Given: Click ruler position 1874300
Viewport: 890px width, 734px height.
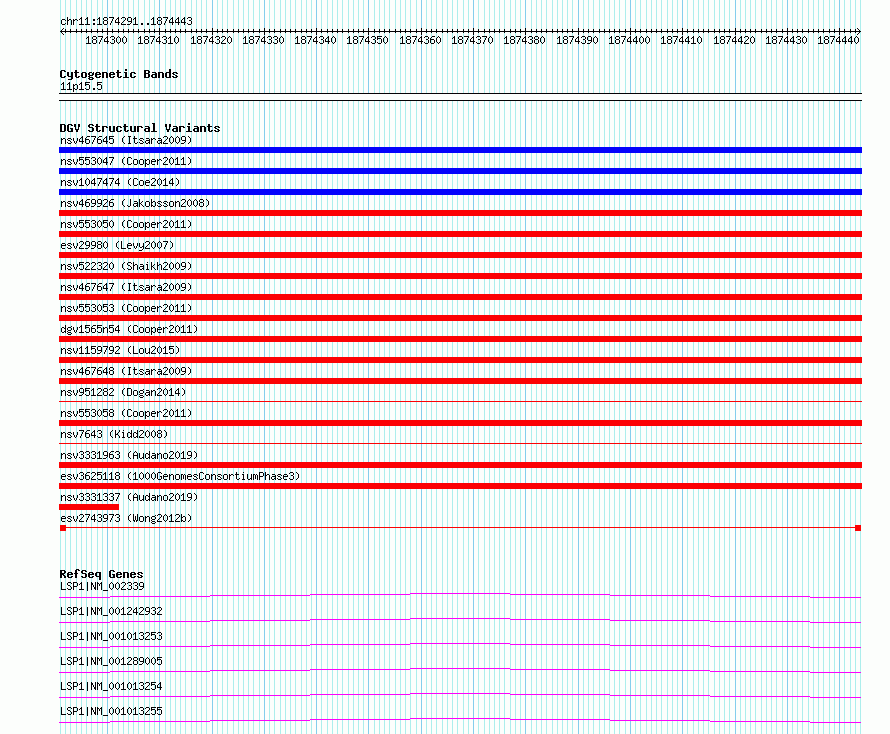Looking at the screenshot, I should tap(106, 40).
